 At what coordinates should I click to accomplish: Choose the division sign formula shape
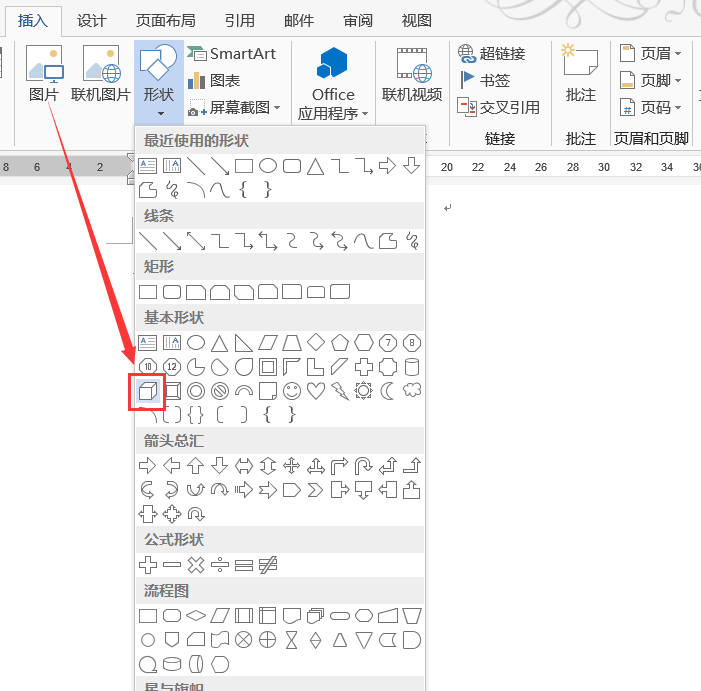pos(219,565)
